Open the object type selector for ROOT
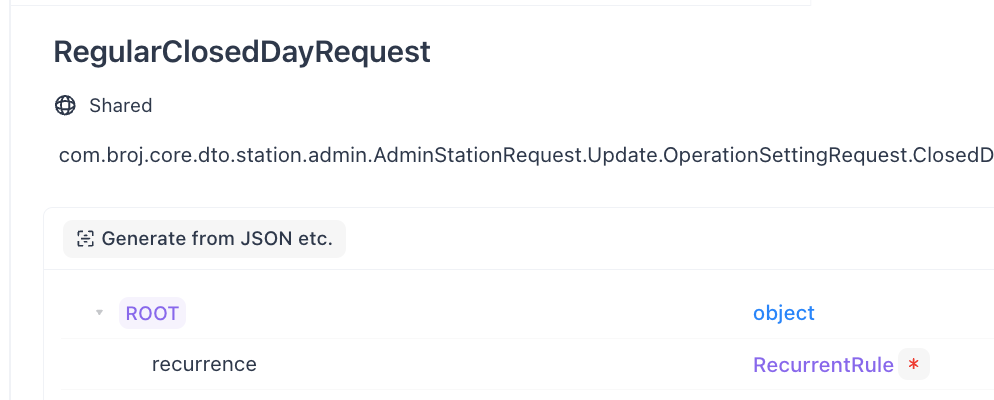Image resolution: width=994 pixels, height=400 pixels. 783,313
